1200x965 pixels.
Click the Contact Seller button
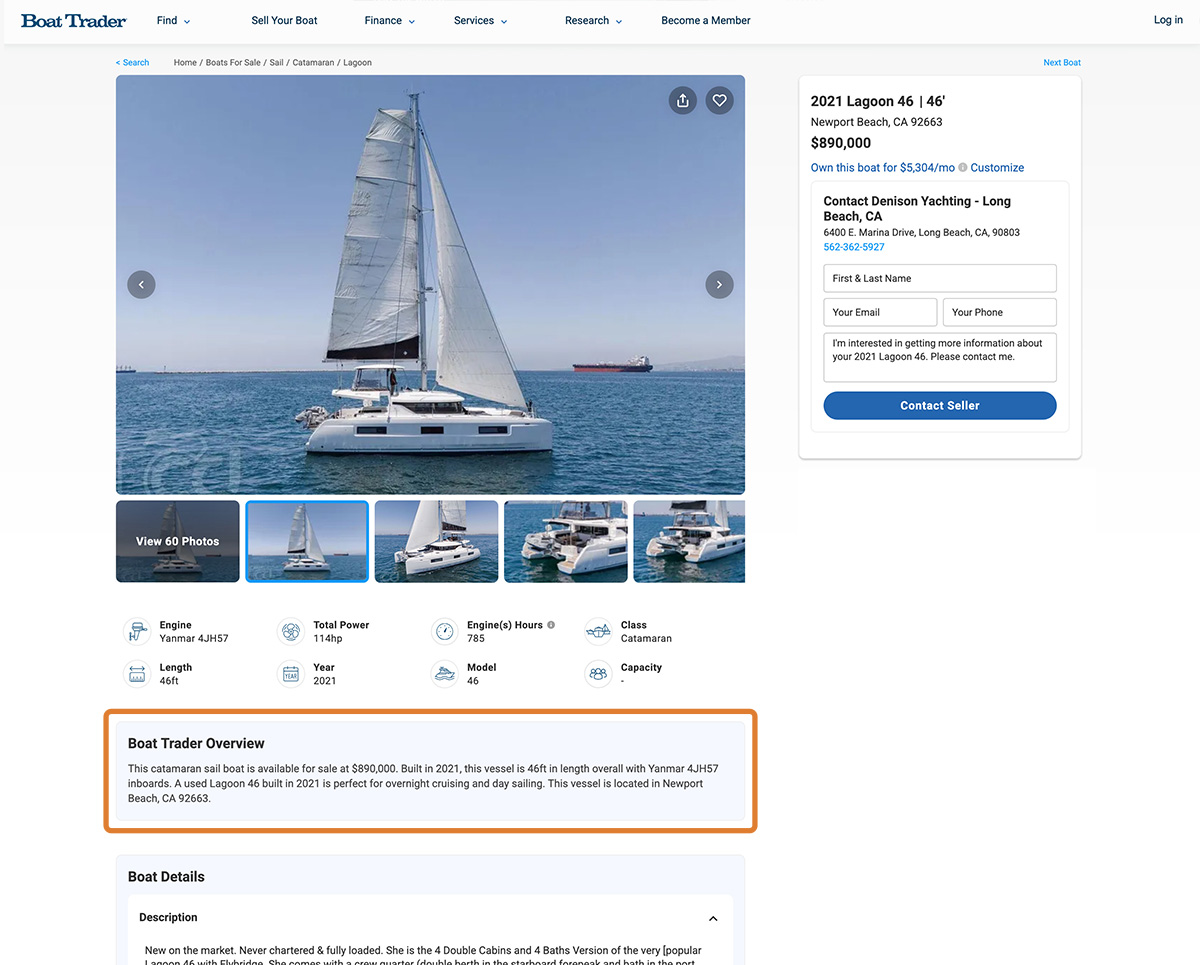pos(940,405)
